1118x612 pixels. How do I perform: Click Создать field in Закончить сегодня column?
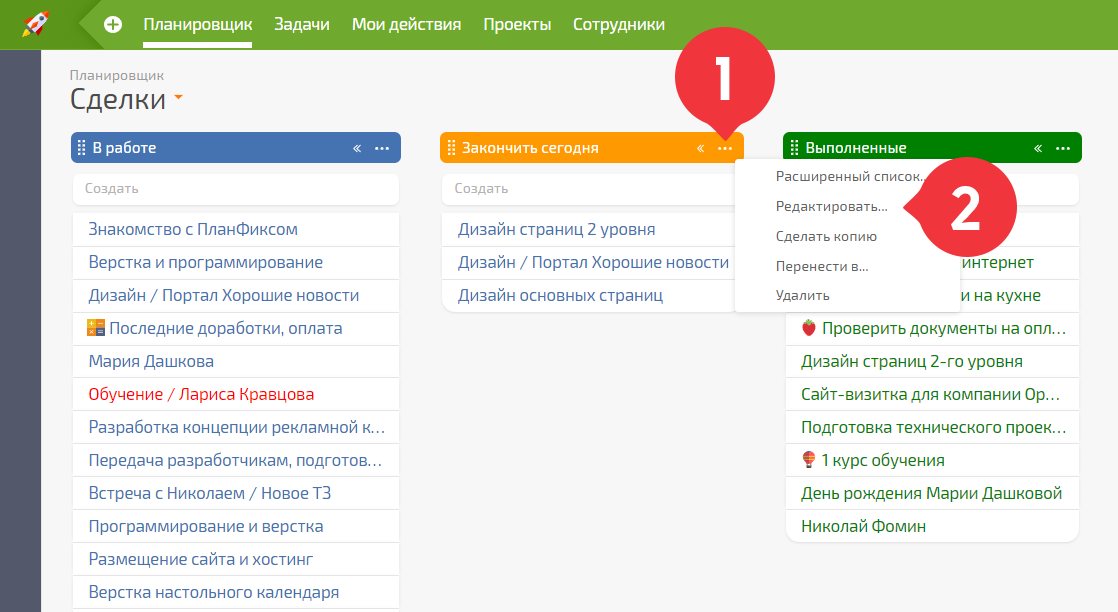(588, 189)
